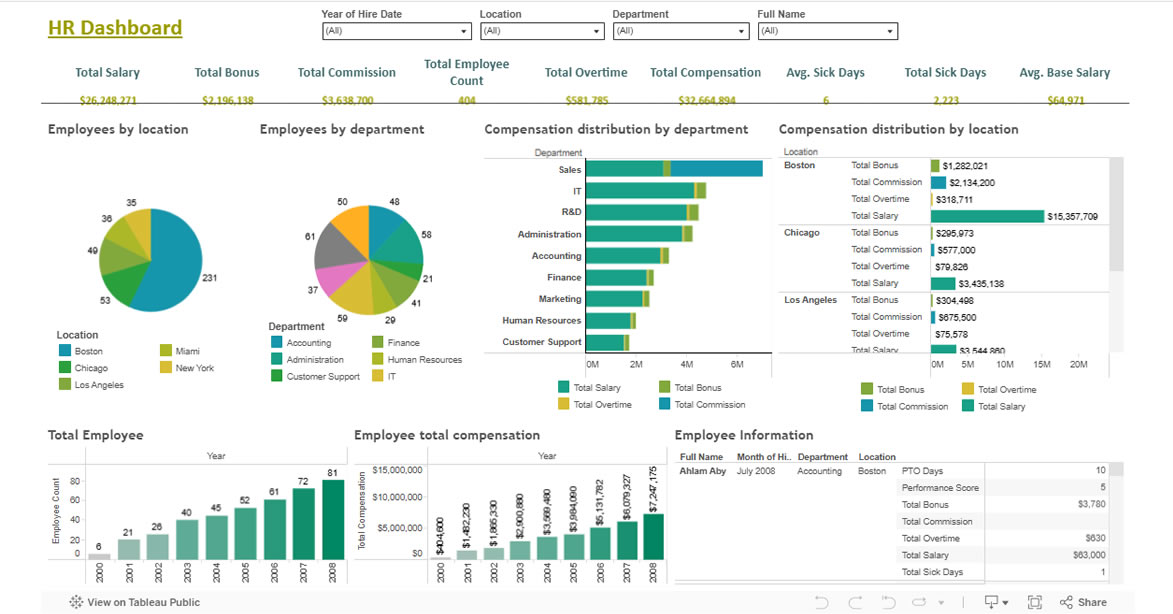Select the Boston legend color swatch
The height and width of the screenshot is (614, 1173).
click(65, 351)
